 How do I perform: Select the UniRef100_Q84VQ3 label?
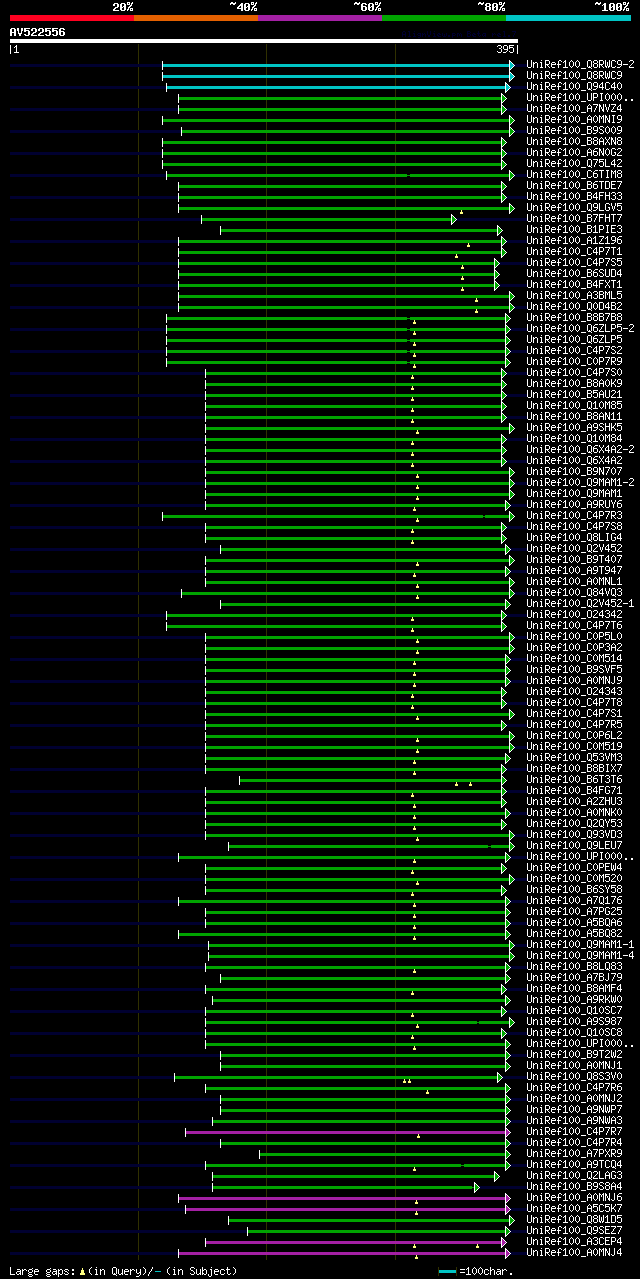click(x=575, y=592)
